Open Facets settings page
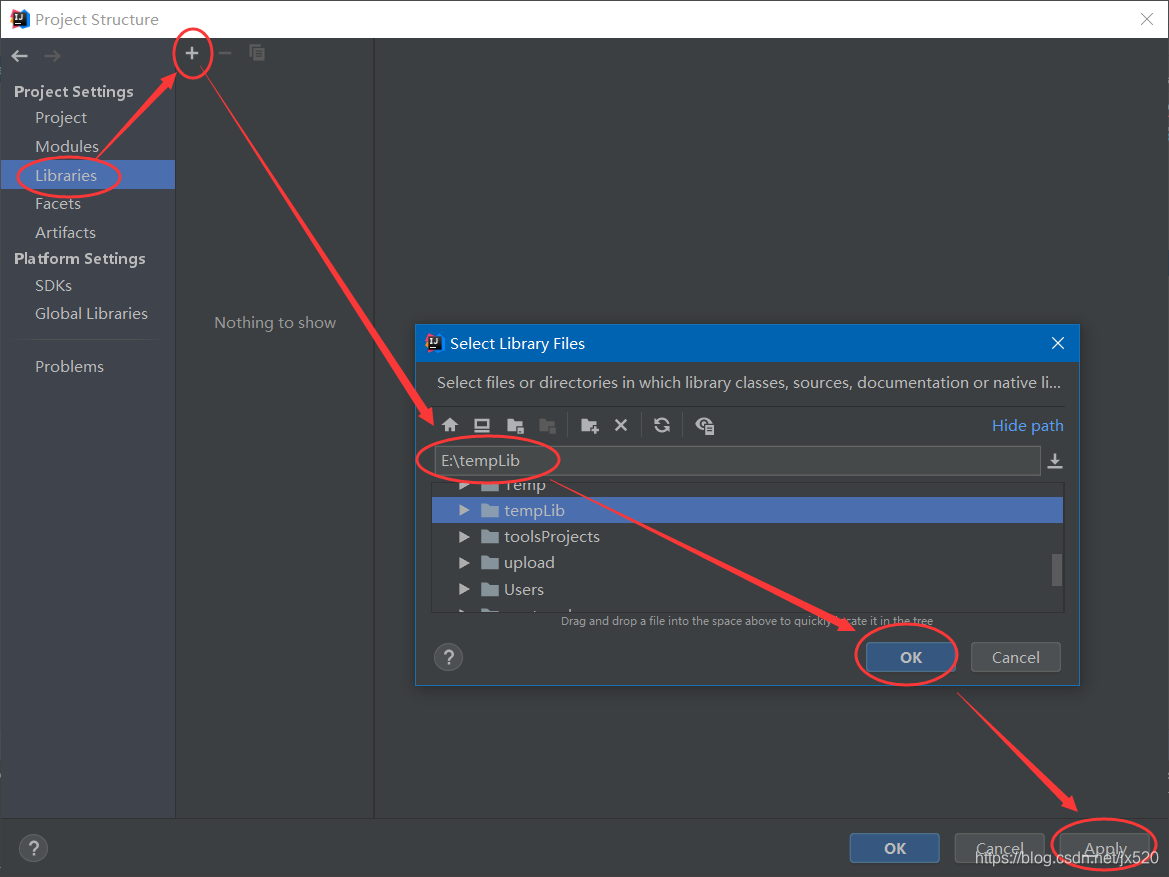 (x=57, y=204)
